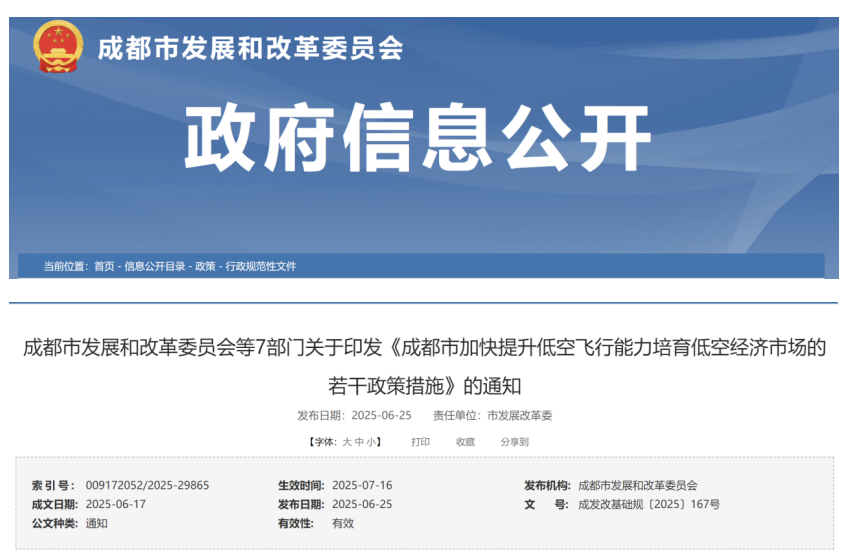Click the 生效时间 value 2025-07-16
This screenshot has height=559, width=850.
click(362, 485)
